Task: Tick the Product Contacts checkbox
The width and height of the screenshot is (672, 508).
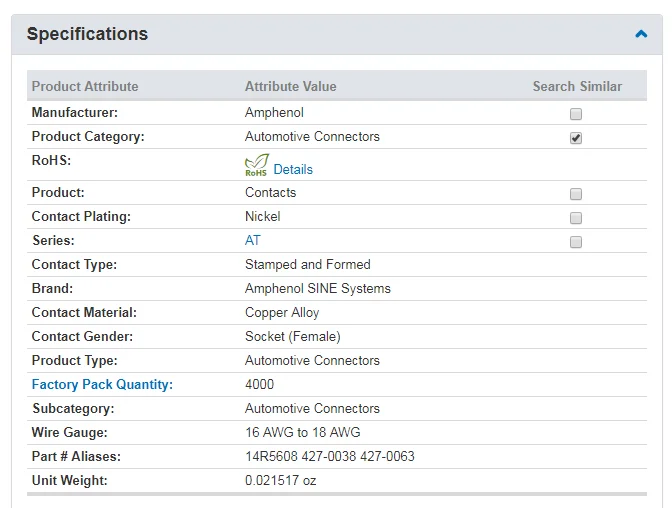Action: (576, 194)
